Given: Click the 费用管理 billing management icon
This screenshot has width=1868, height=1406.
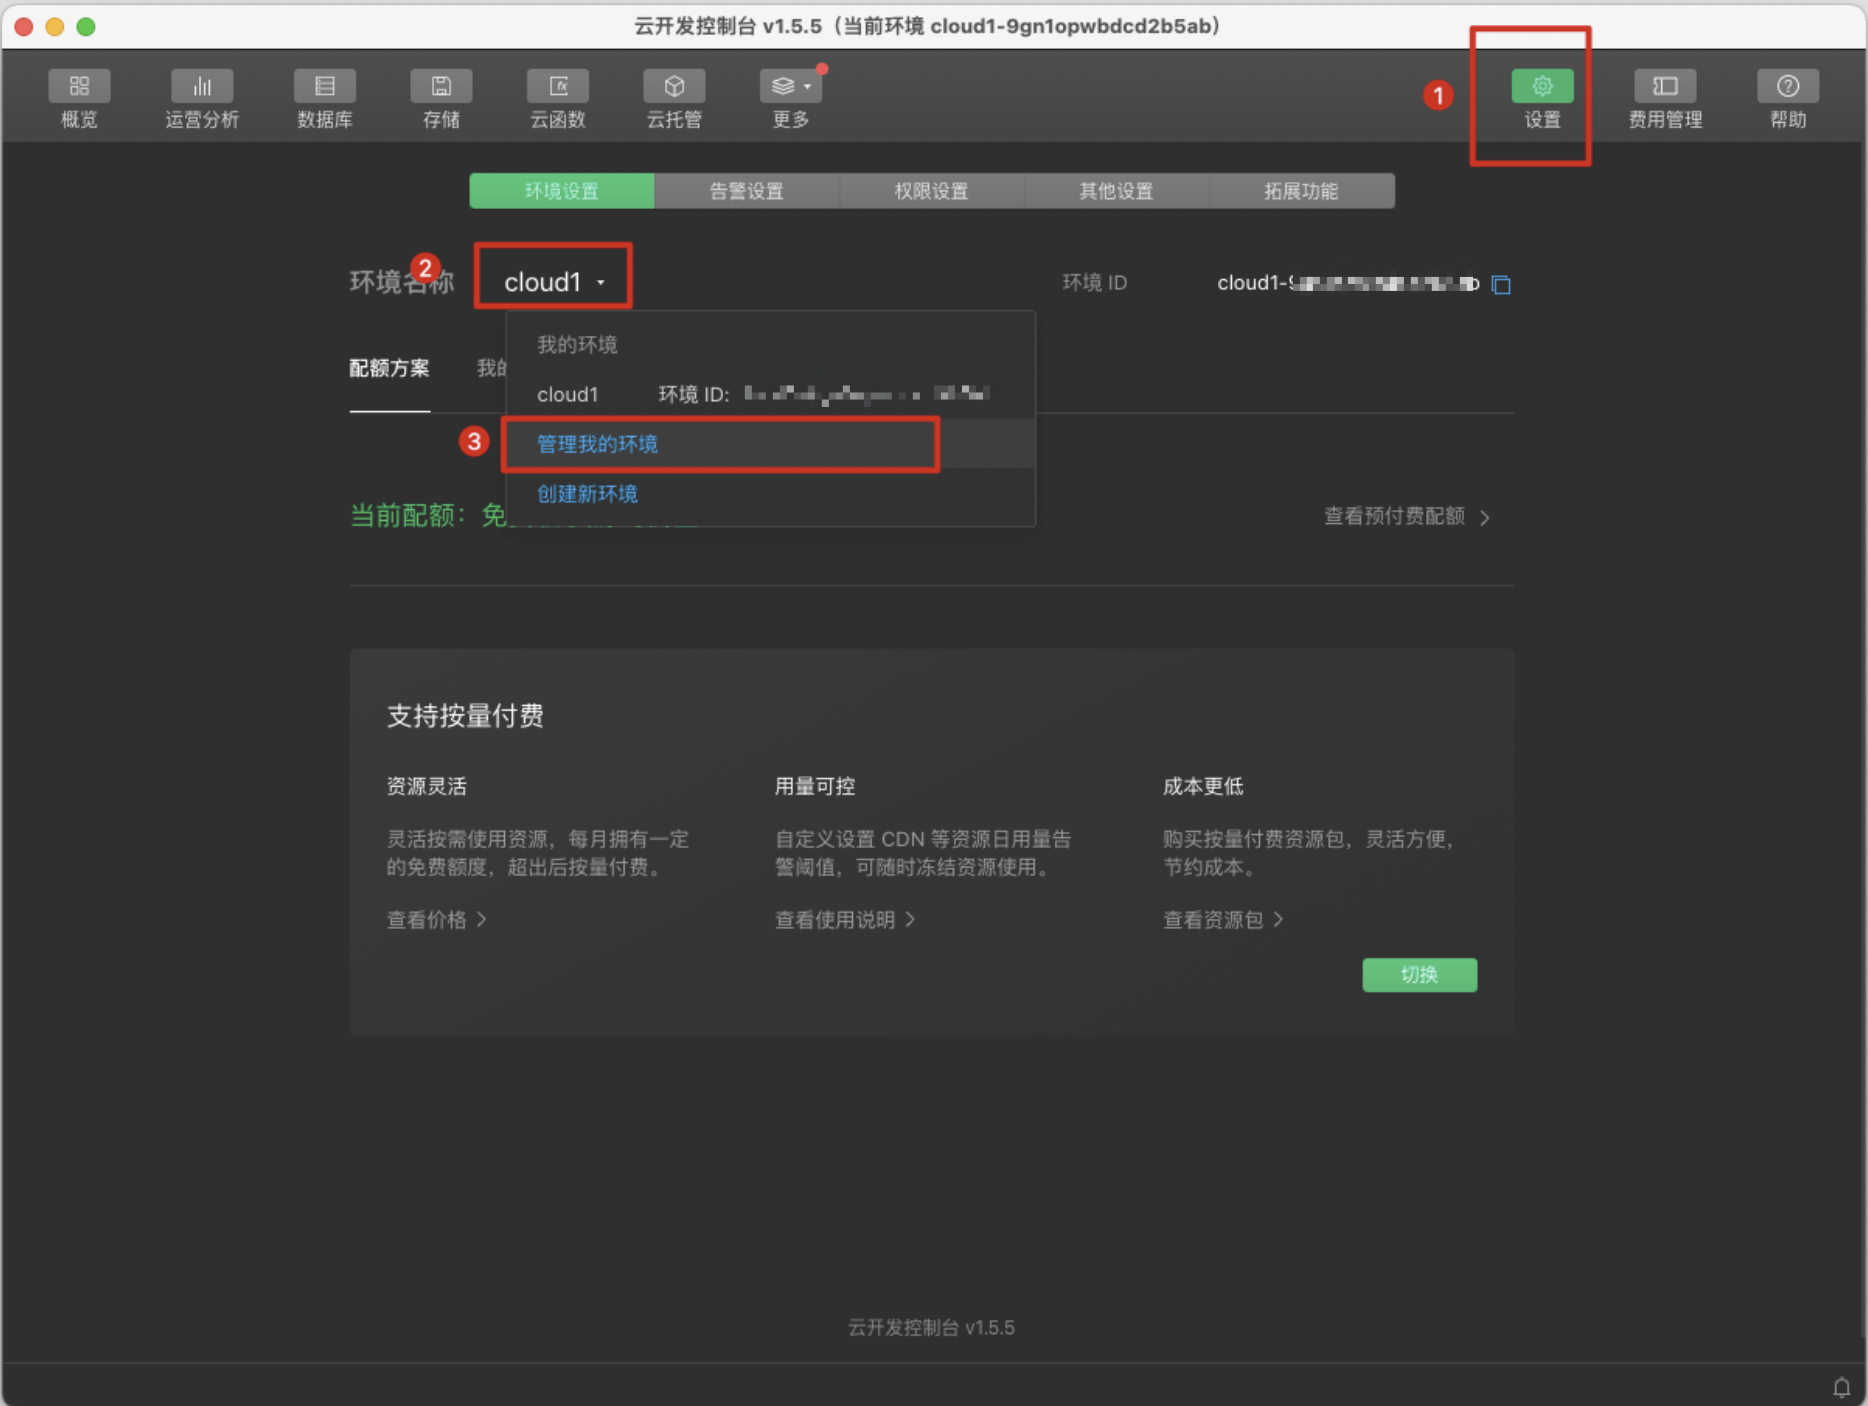Looking at the screenshot, I should (1663, 97).
